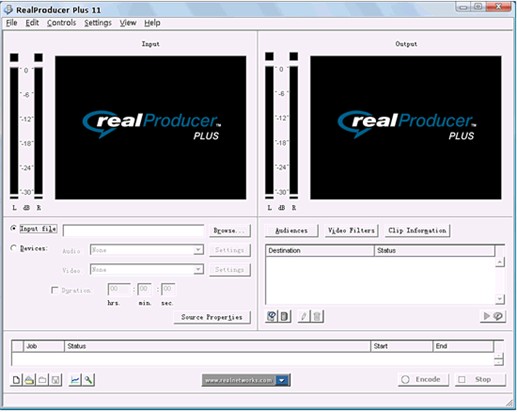
Task: Click the Duration hours field
Action: click(119, 289)
